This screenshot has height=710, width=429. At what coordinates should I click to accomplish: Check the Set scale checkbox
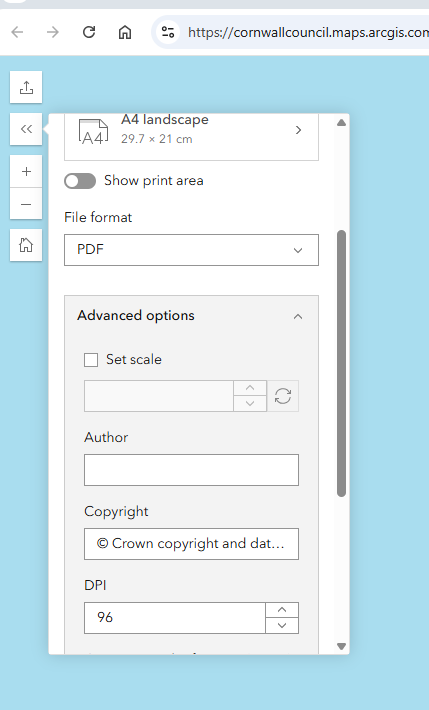pyautogui.click(x=91, y=360)
